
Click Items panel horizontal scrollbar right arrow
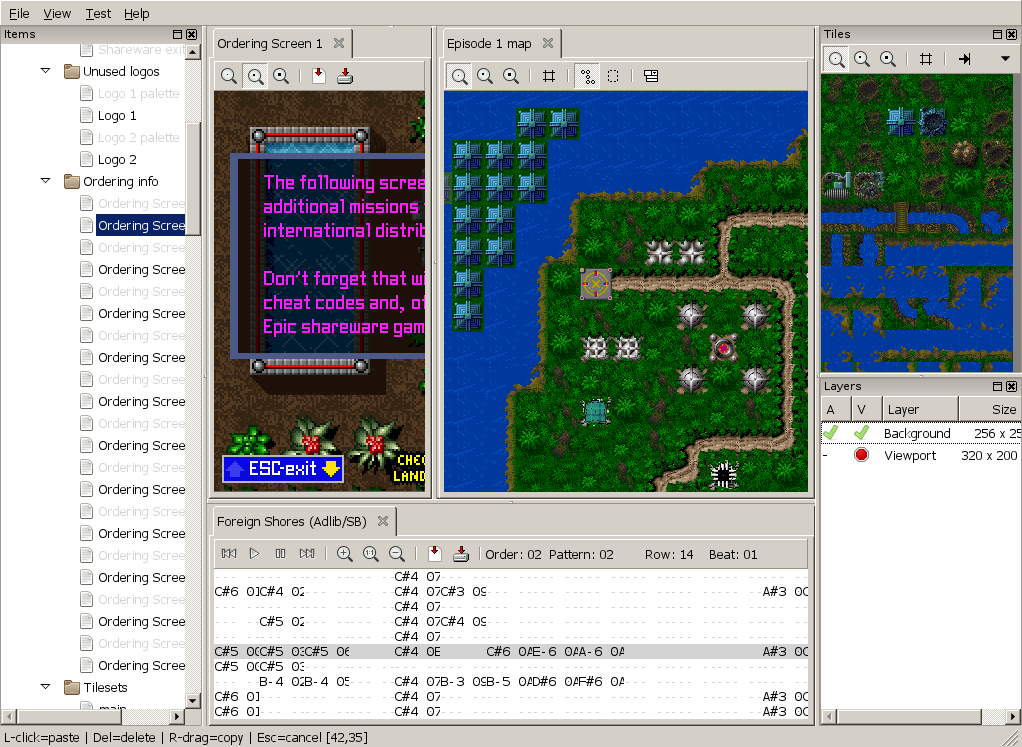[177, 716]
